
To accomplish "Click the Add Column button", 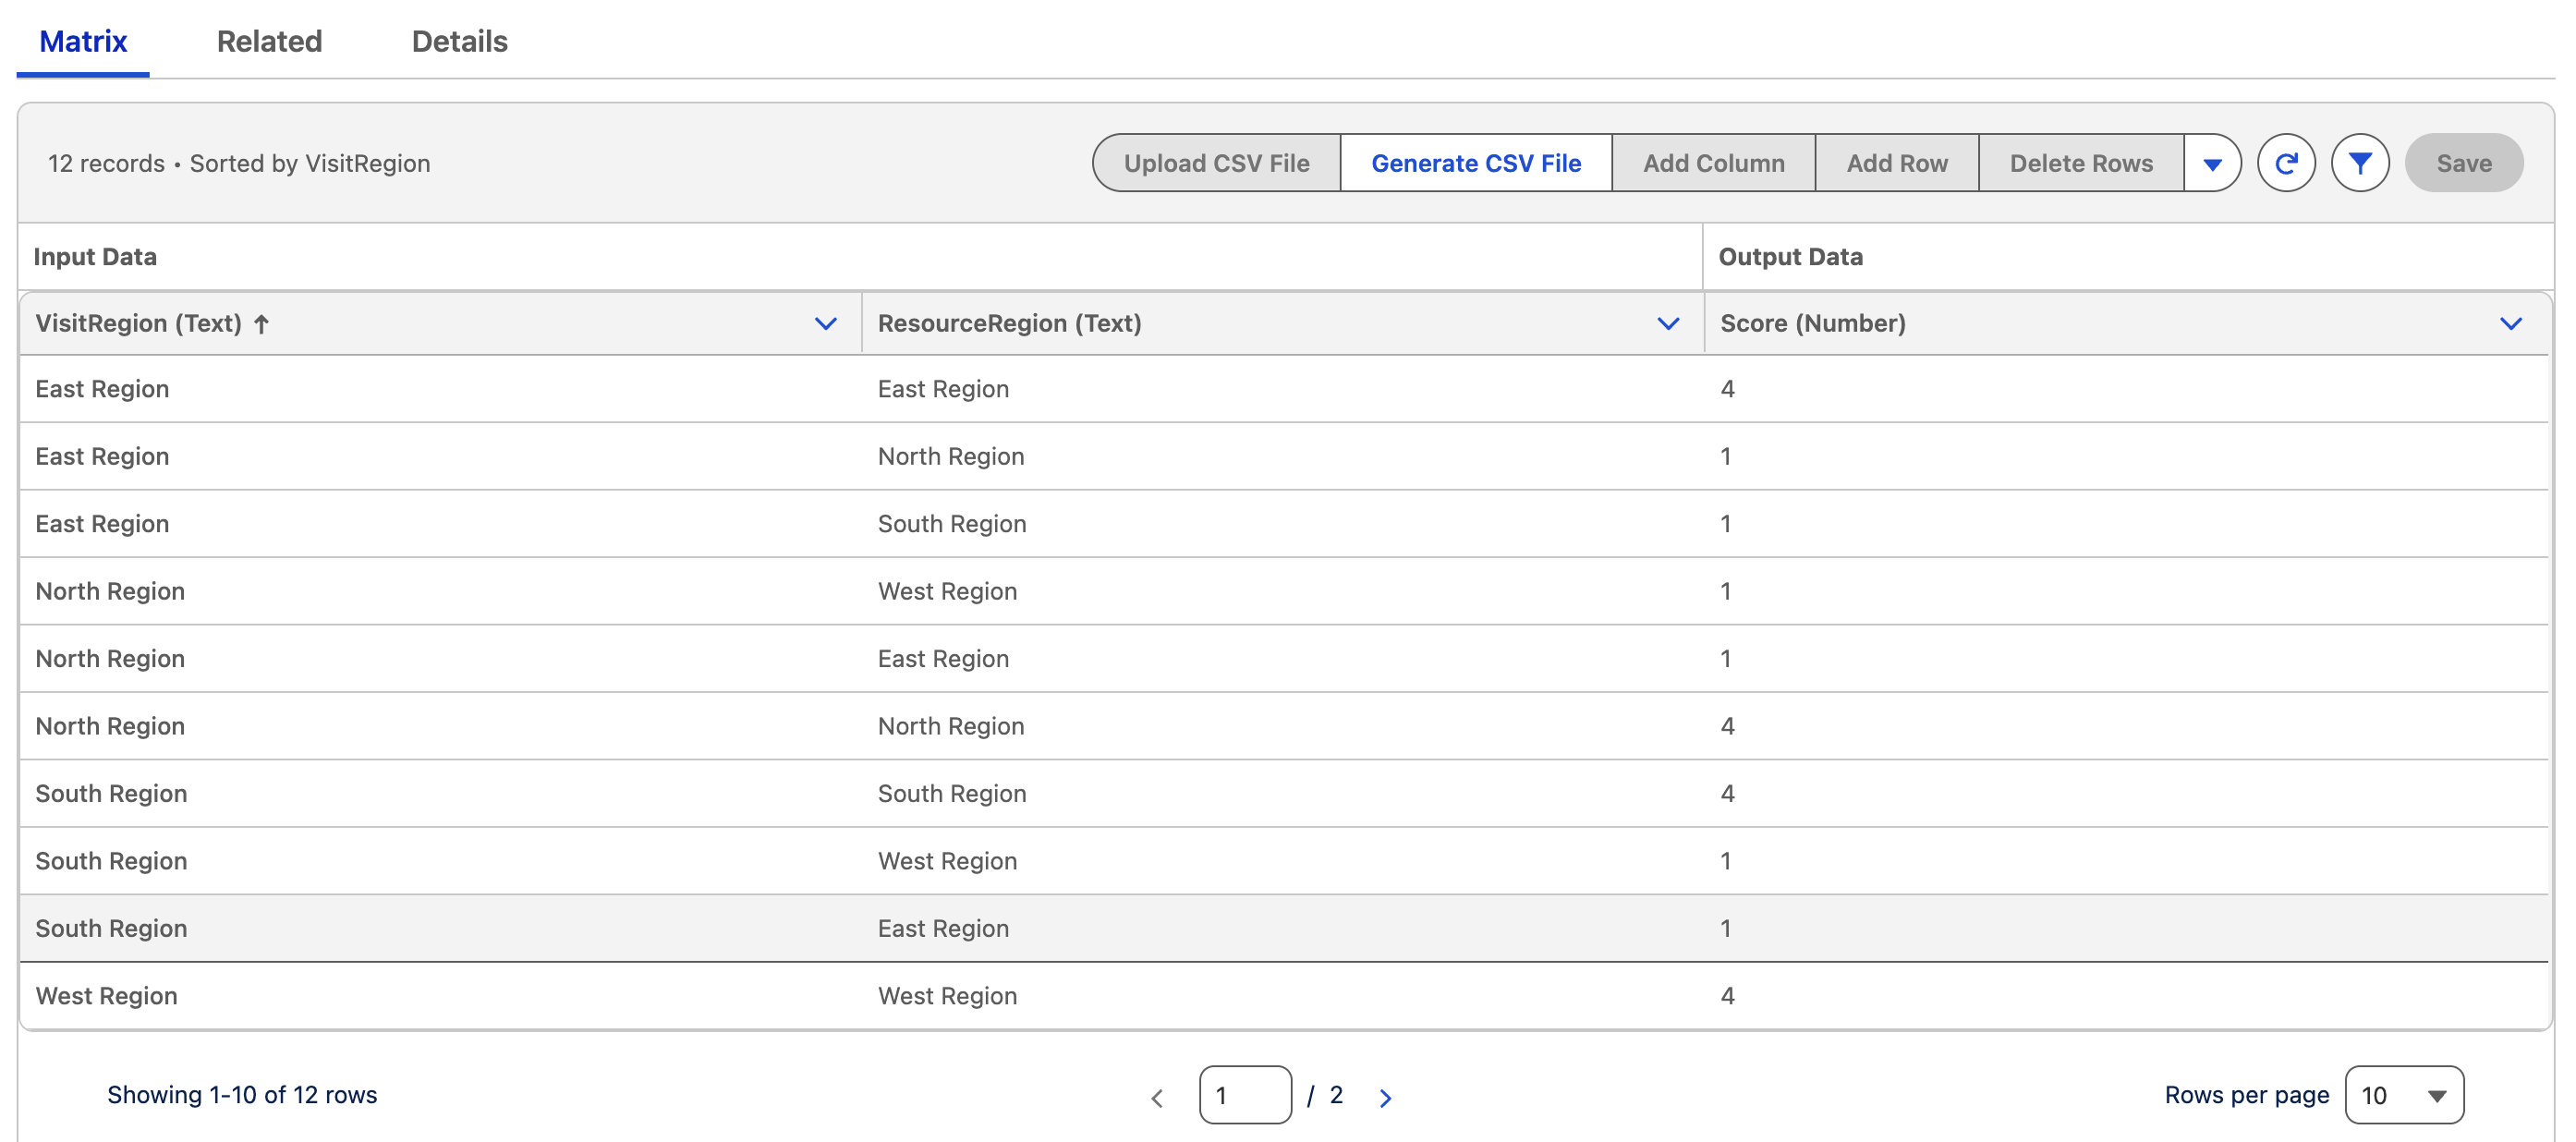I will tap(1713, 163).
